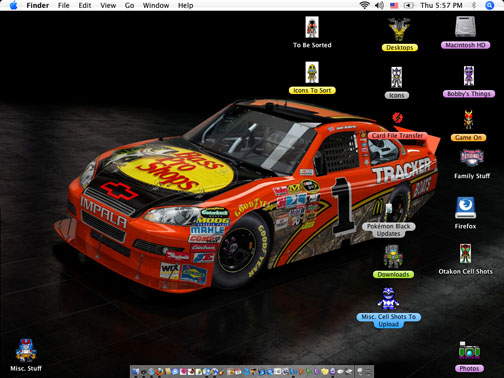Open the Wi-Fi status menu
This screenshot has width=504, height=378.
coord(364,5)
